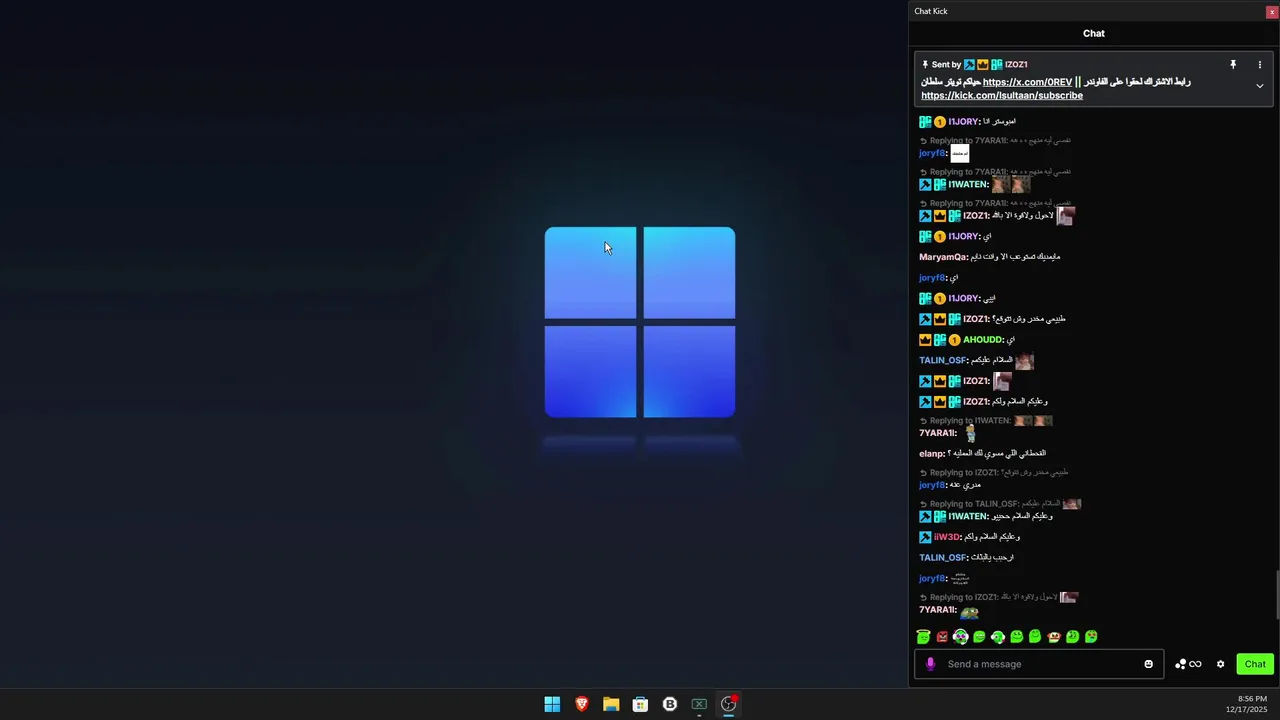Viewport: 1280px width, 720px height.
Task: Send message with green Chat button
Action: (x=1255, y=664)
